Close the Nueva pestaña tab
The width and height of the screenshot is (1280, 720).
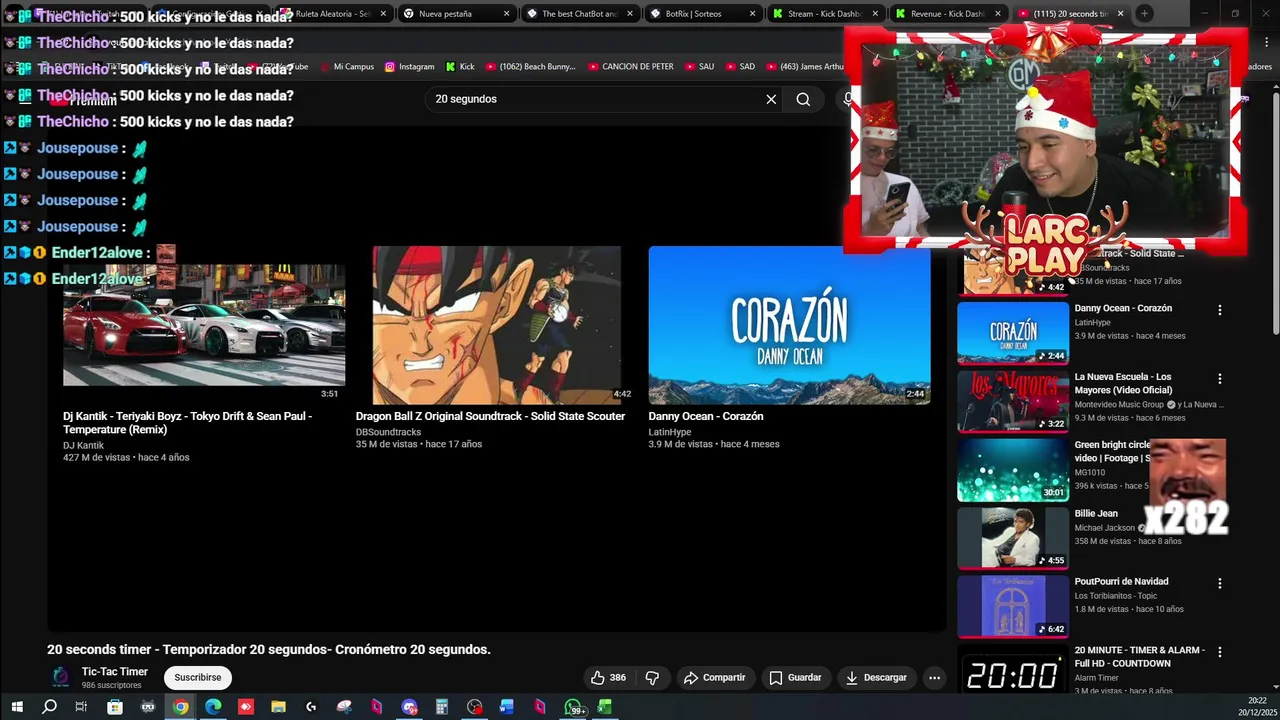tap(506, 14)
